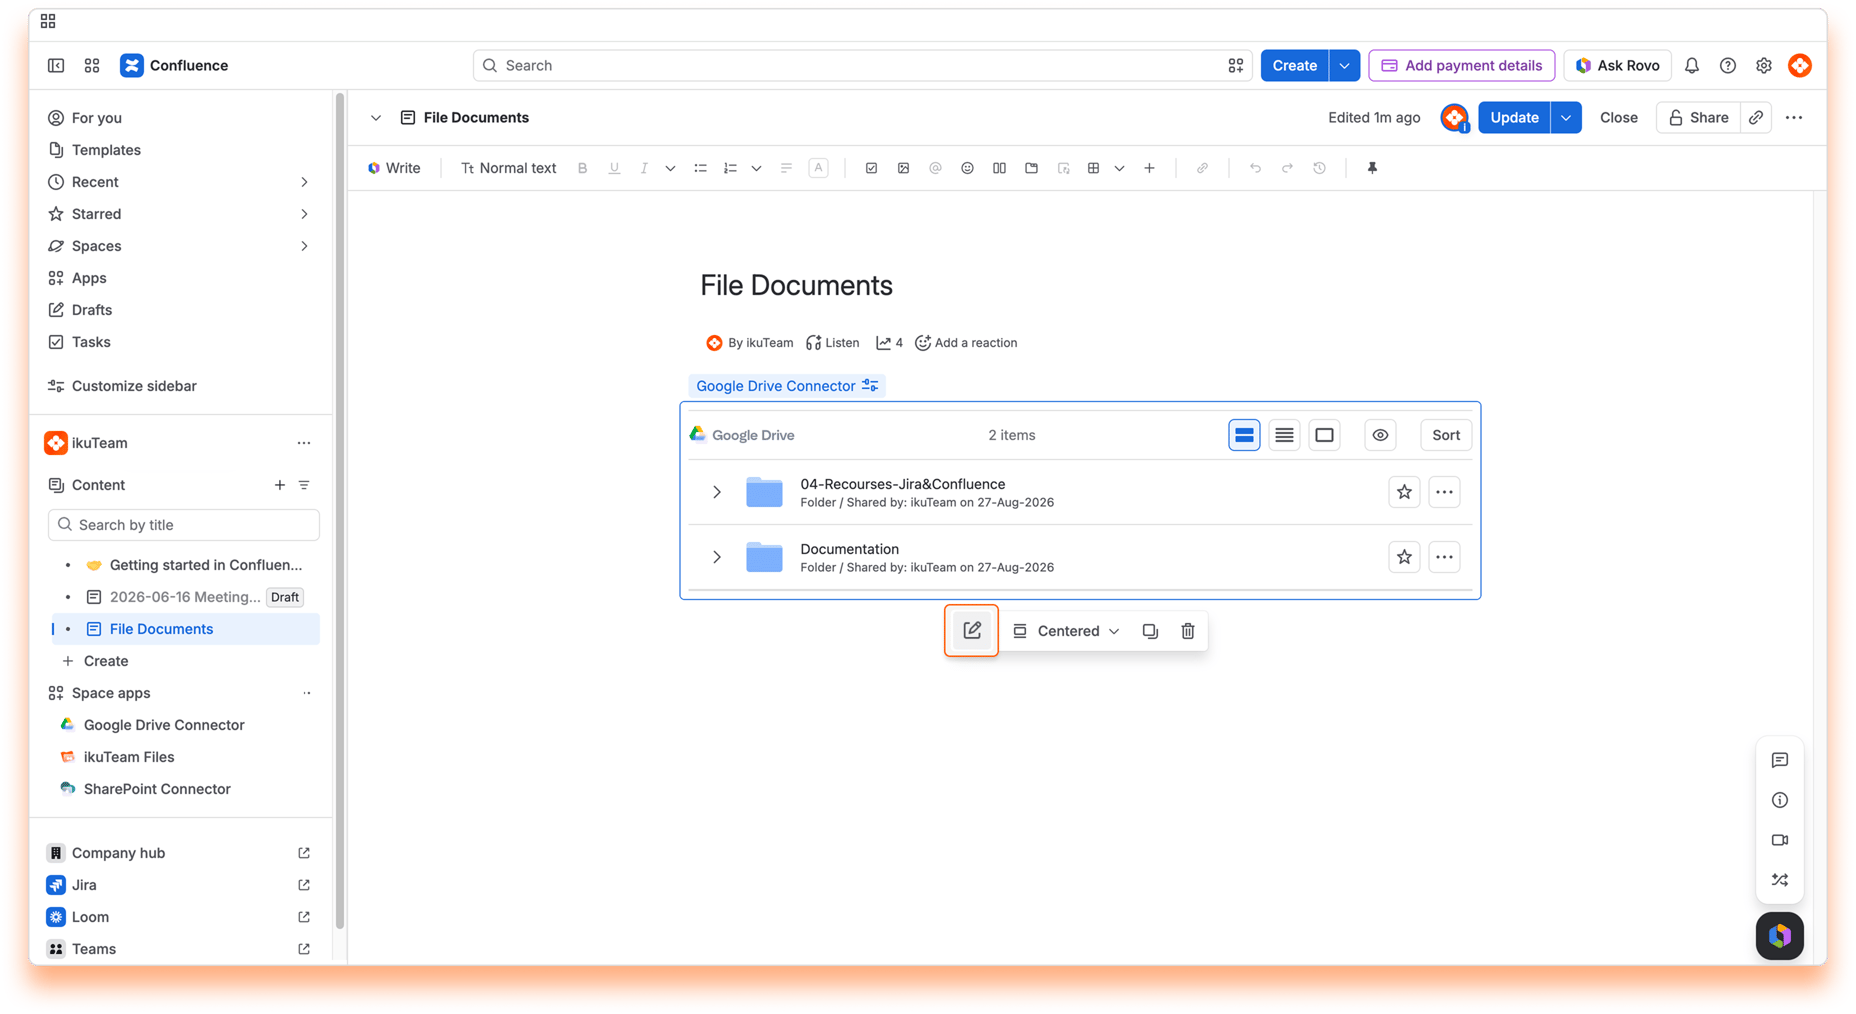The image size is (1856, 1014).
Task: Expand the Documentation folder row
Action: 716,557
